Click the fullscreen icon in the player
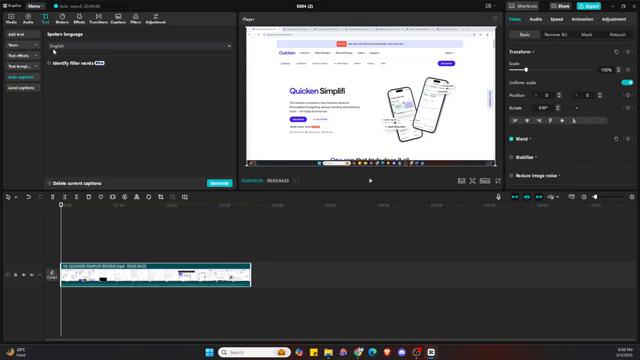 [498, 181]
